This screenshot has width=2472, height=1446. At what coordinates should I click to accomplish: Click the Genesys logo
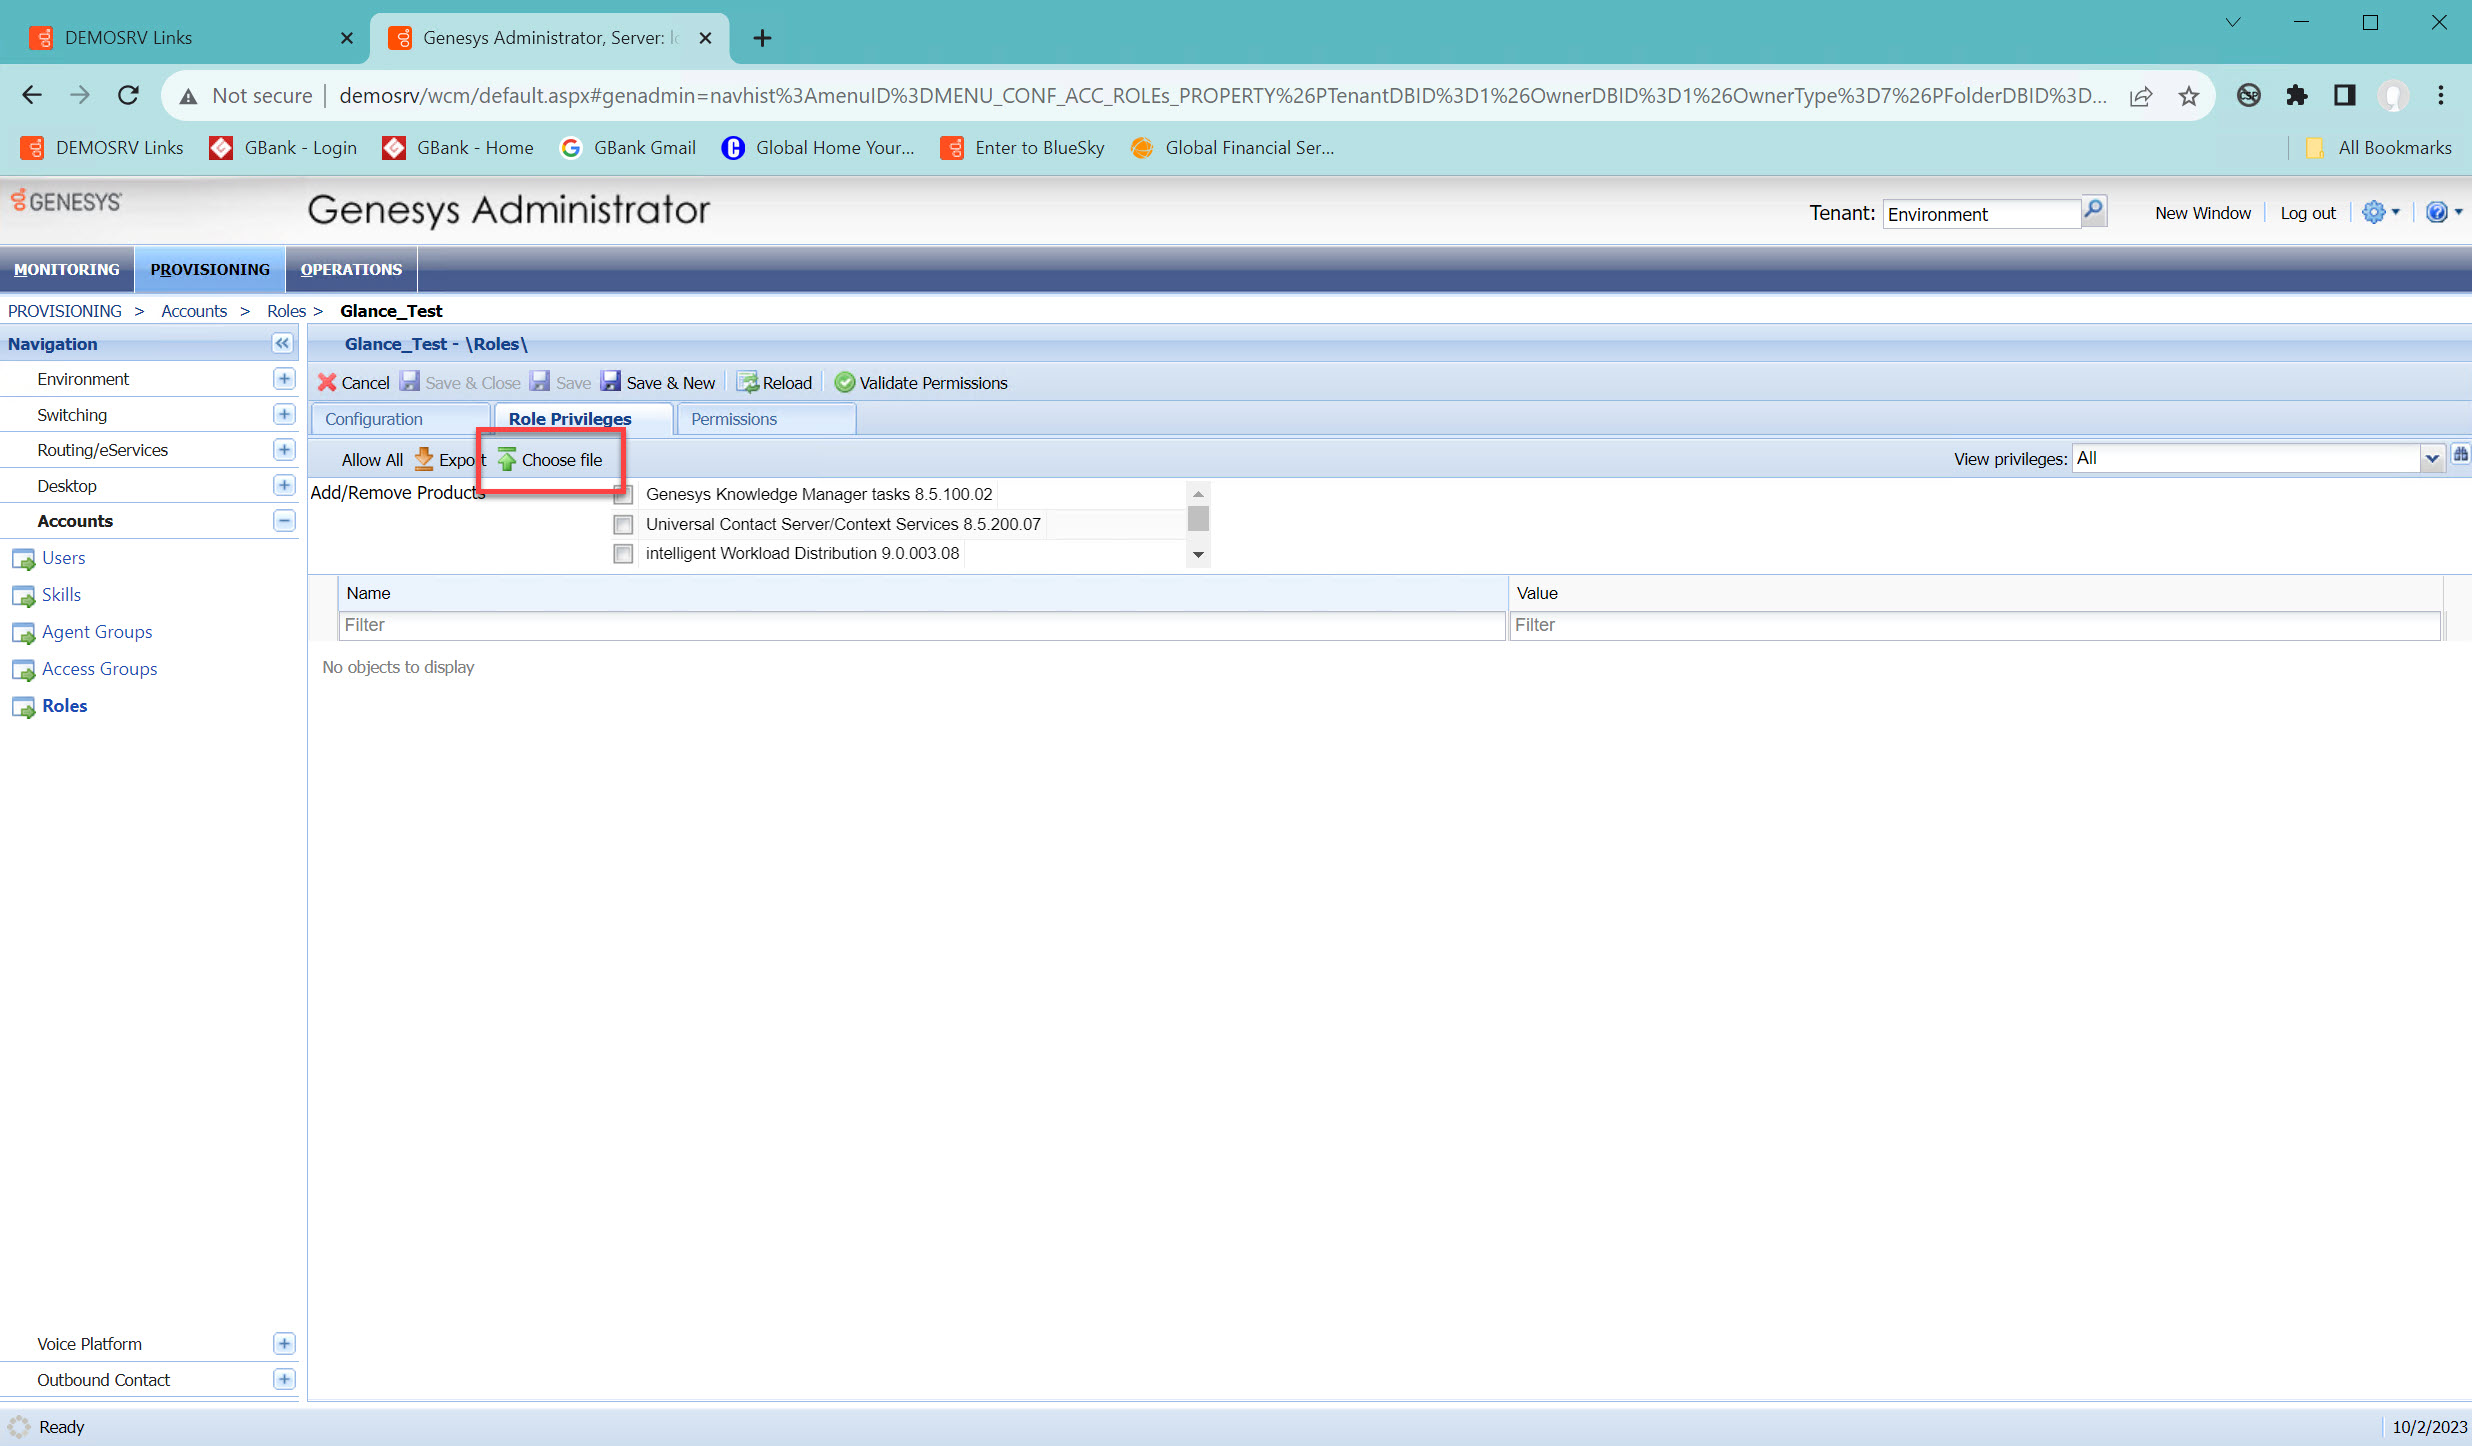(x=66, y=201)
